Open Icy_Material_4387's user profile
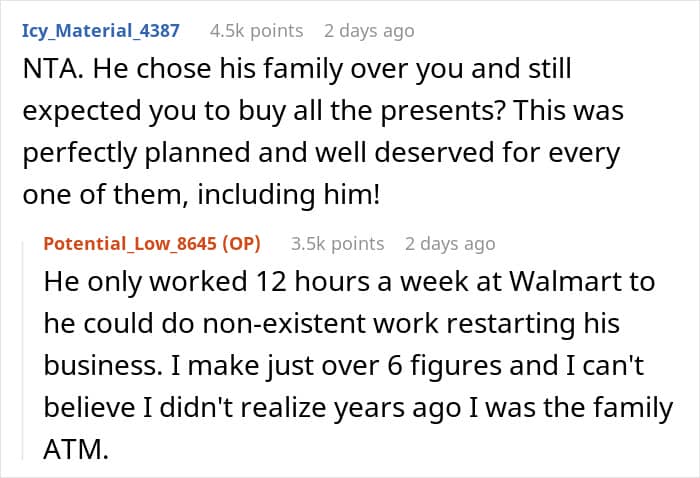This screenshot has height=478, width=700. click(100, 31)
